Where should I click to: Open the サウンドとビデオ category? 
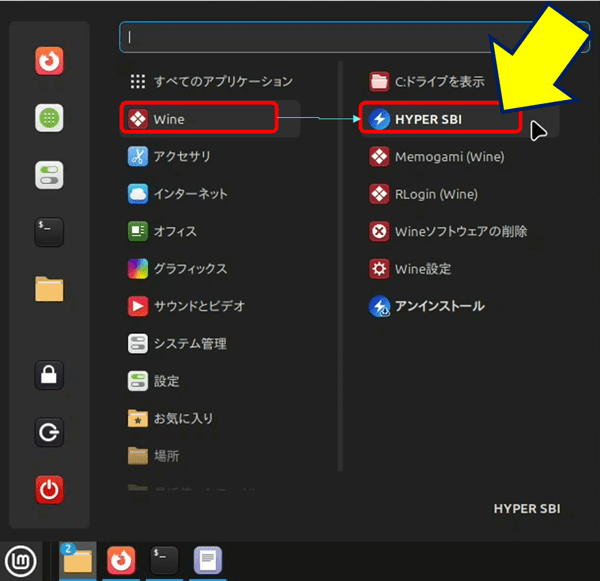(210, 306)
